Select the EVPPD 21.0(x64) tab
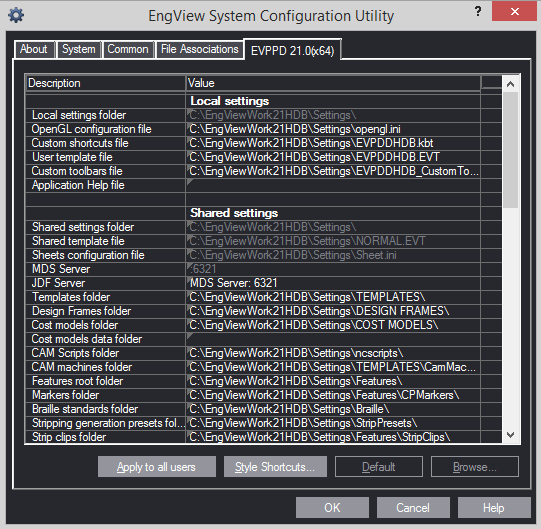This screenshot has height=529, width=541. pos(293,50)
